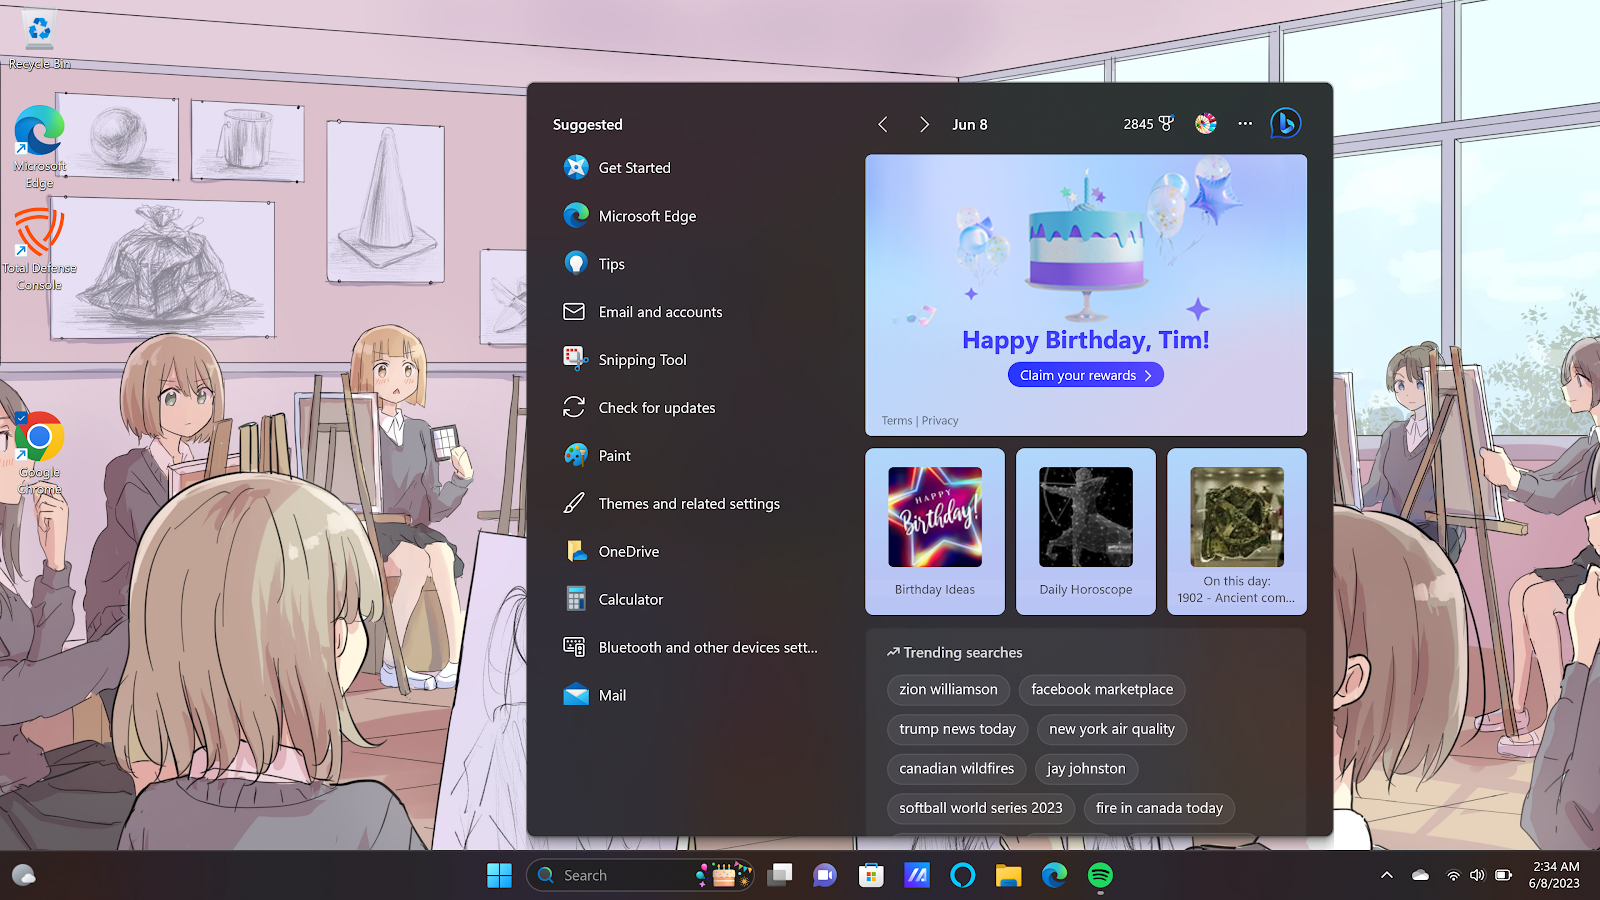Open Snipping Tool icon in suggestions
The image size is (1600, 900).
click(576, 359)
